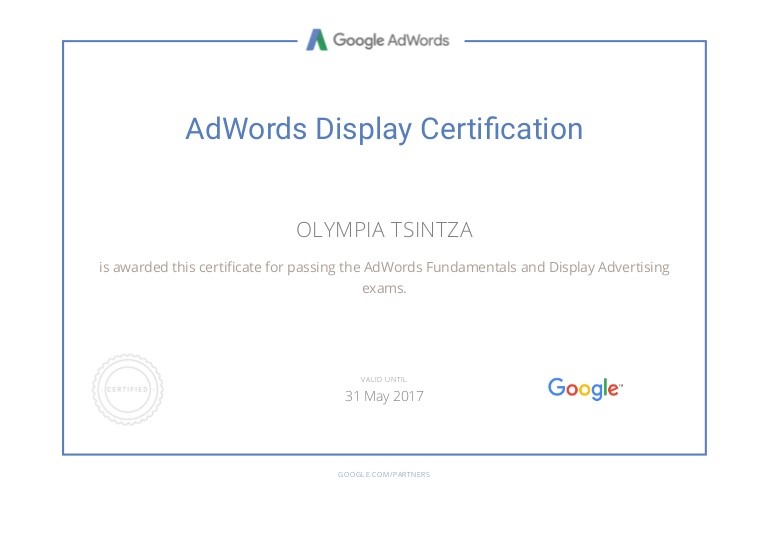Click the first name OLYMPIA
Screen dimensions: 768x544
pos(338,230)
